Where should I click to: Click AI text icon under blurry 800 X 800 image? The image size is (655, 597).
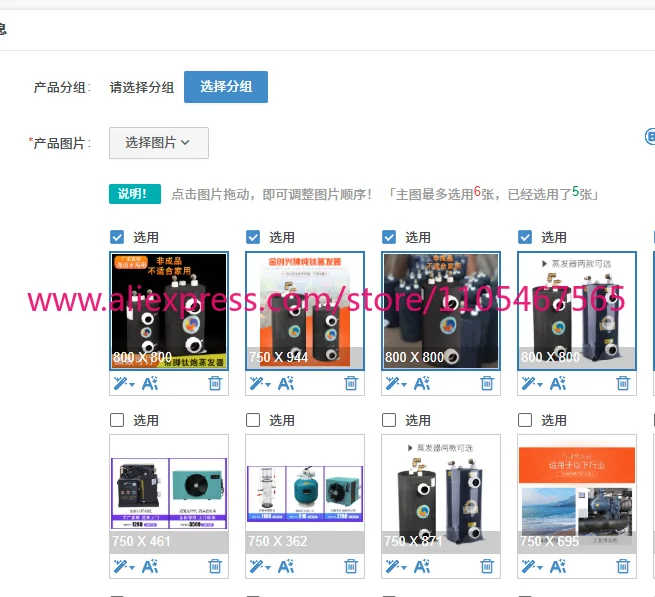tap(422, 383)
